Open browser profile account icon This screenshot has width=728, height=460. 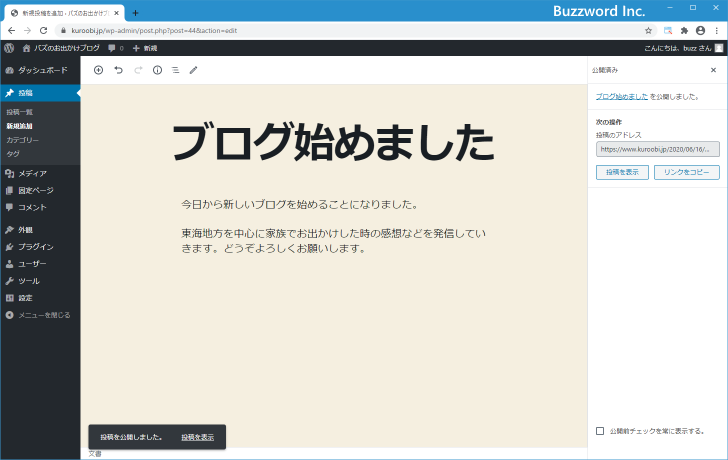[x=701, y=31]
